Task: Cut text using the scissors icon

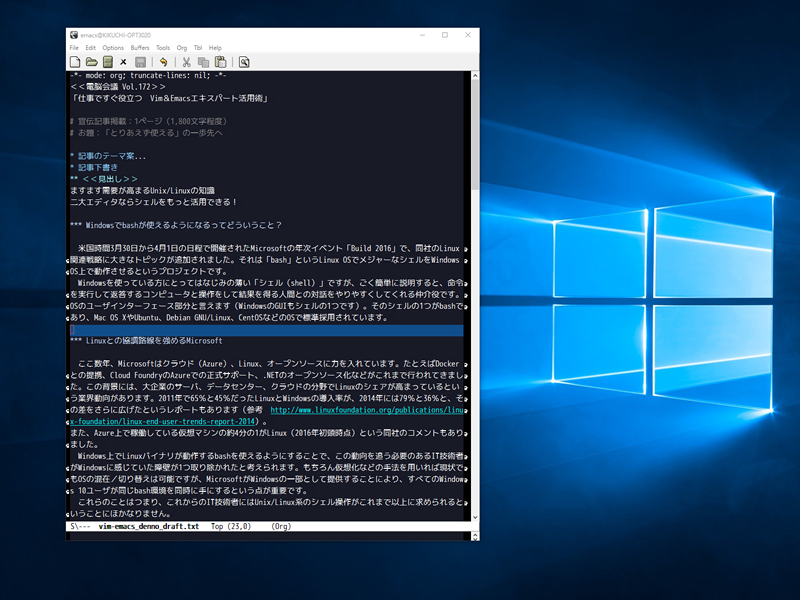Action: point(187,62)
